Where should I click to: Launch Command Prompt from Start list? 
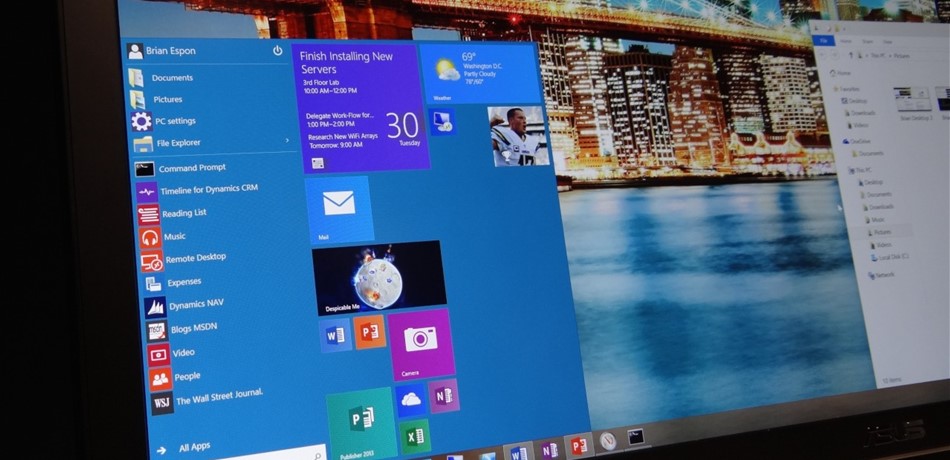[181, 168]
